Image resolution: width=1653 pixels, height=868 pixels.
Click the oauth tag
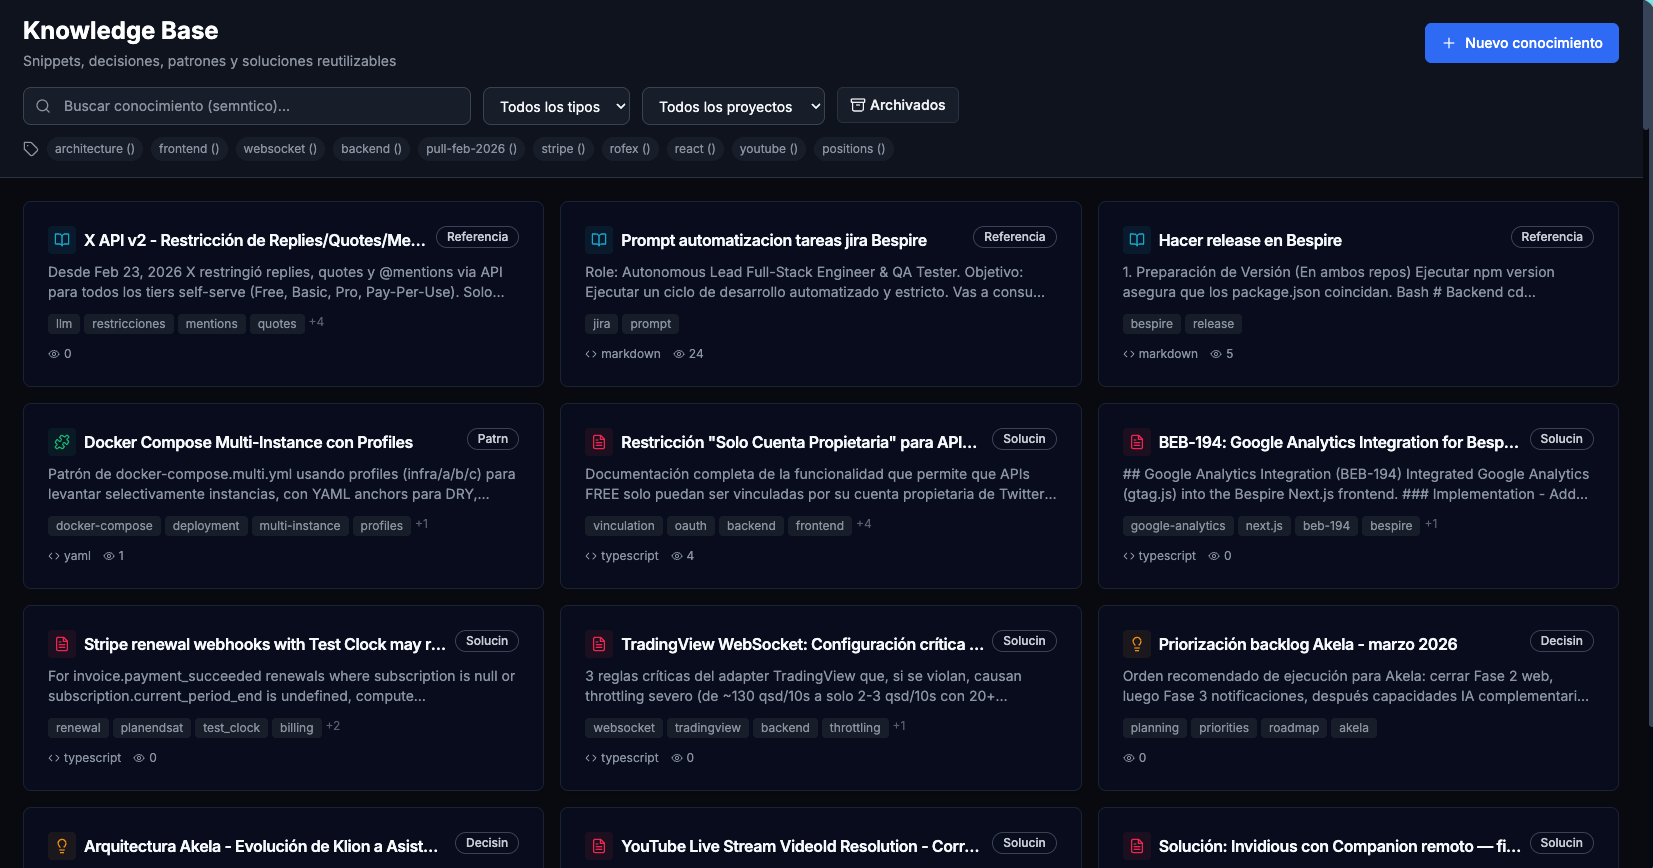690,526
